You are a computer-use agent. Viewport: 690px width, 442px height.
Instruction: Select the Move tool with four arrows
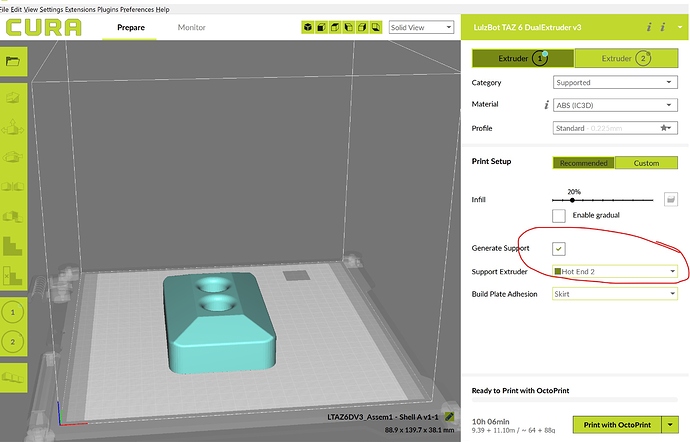tap(13, 128)
